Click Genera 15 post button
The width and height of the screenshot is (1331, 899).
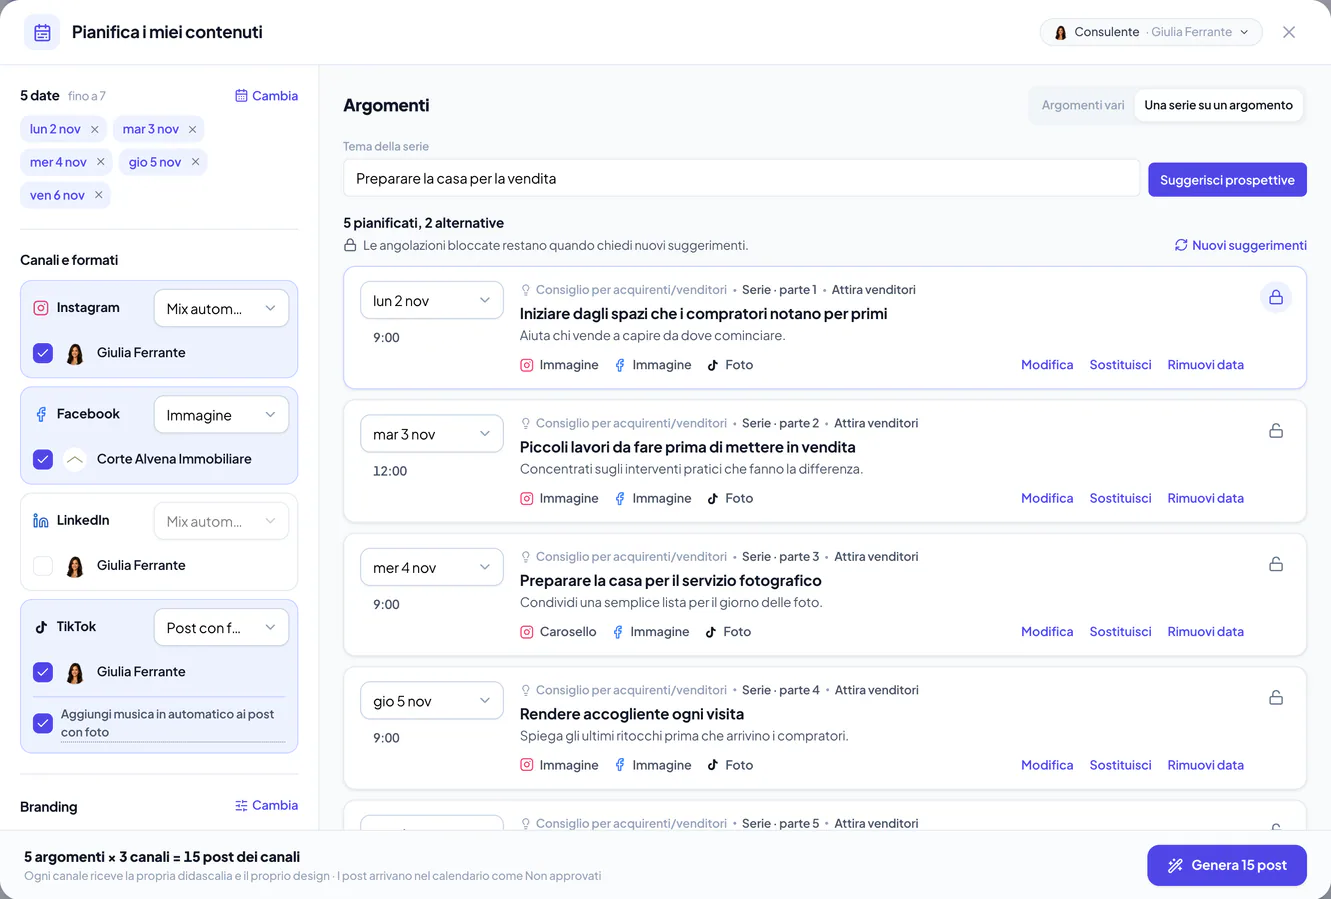click(1227, 865)
